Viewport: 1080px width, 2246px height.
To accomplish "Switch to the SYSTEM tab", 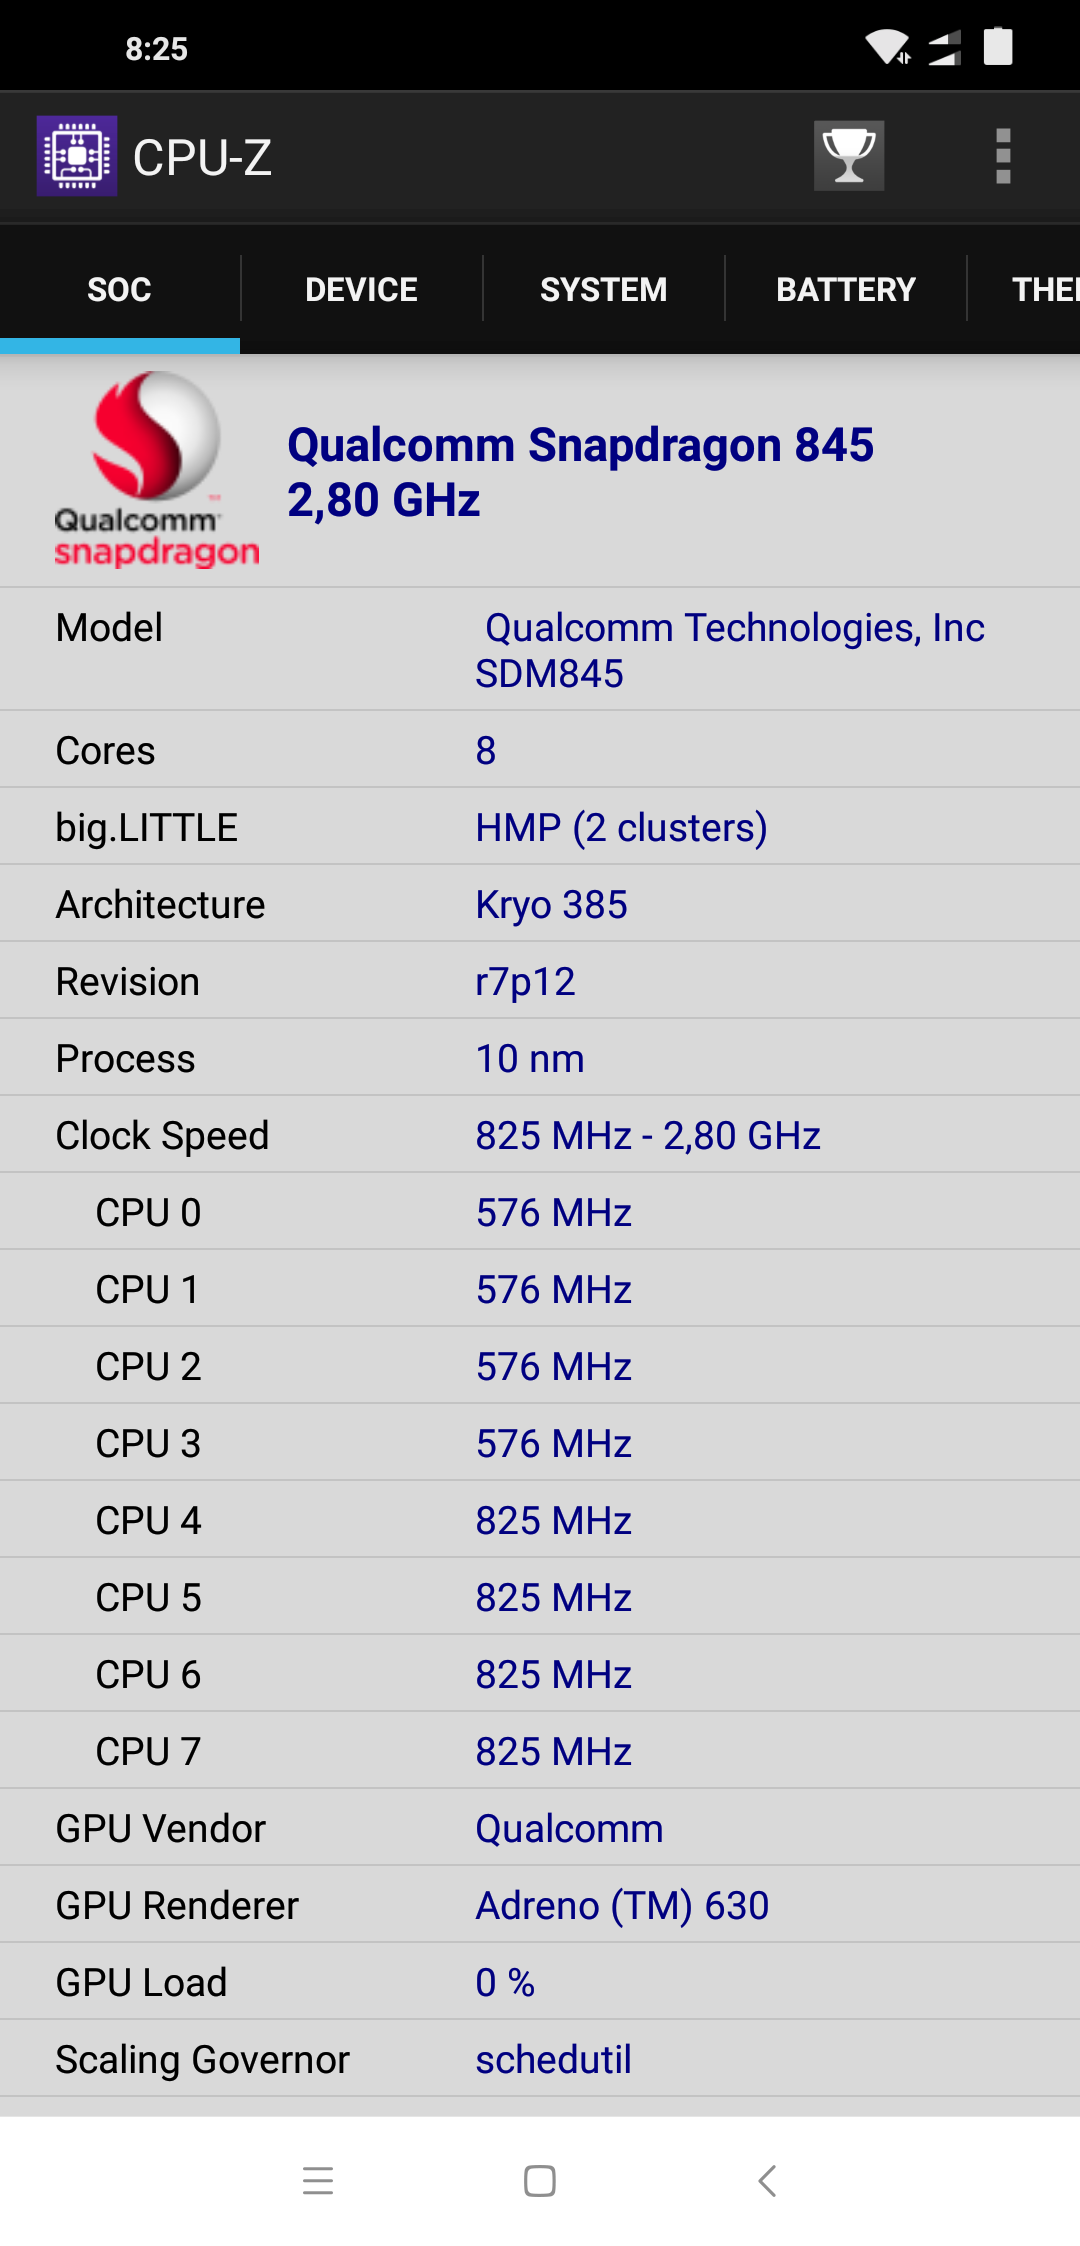I will point(603,289).
